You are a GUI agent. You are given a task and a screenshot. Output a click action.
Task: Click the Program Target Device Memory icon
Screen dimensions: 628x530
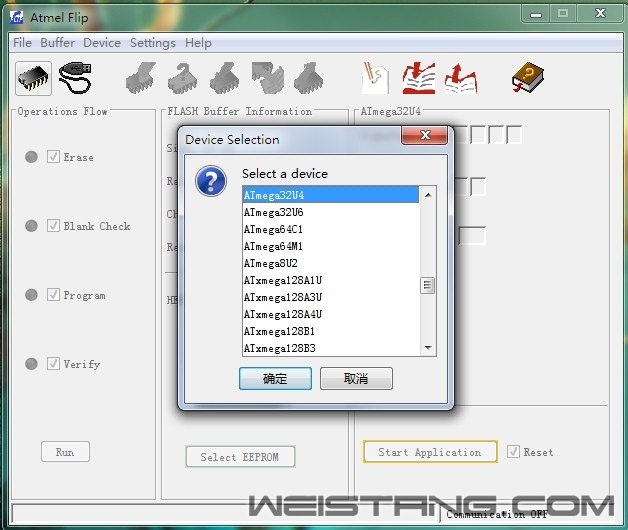click(225, 78)
